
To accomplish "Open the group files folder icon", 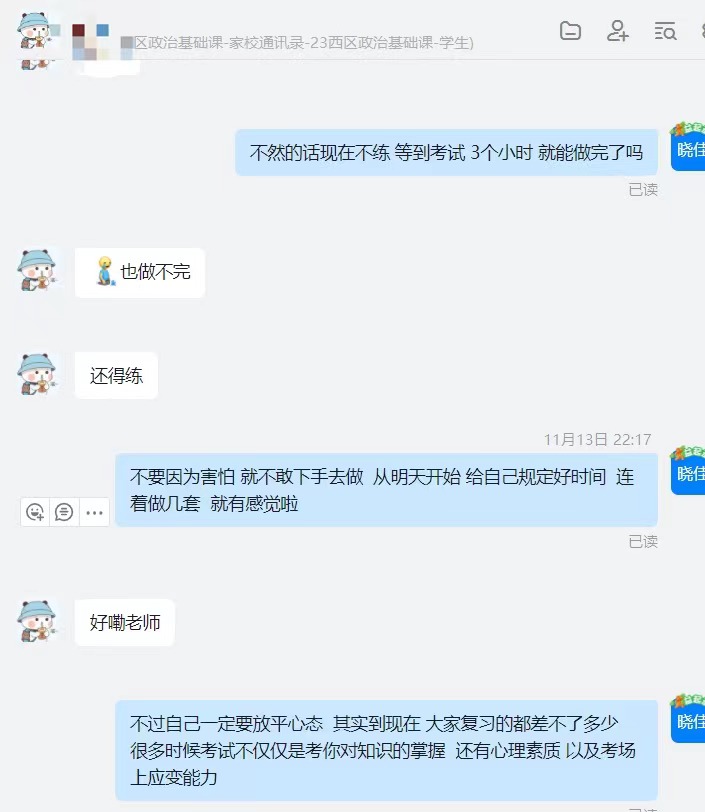I will (570, 31).
